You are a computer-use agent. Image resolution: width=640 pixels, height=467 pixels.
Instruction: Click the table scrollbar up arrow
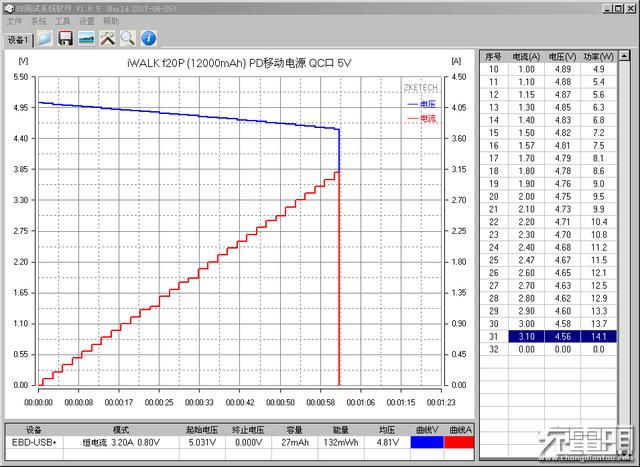click(624, 56)
